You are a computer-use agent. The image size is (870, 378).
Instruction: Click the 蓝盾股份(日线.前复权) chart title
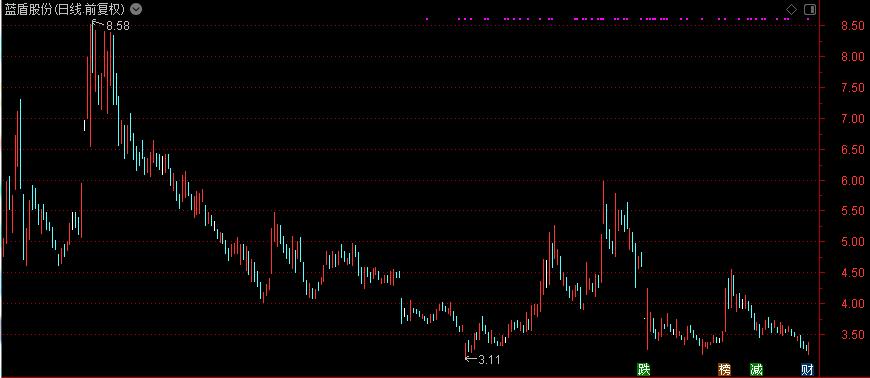pyautogui.click(x=65, y=9)
